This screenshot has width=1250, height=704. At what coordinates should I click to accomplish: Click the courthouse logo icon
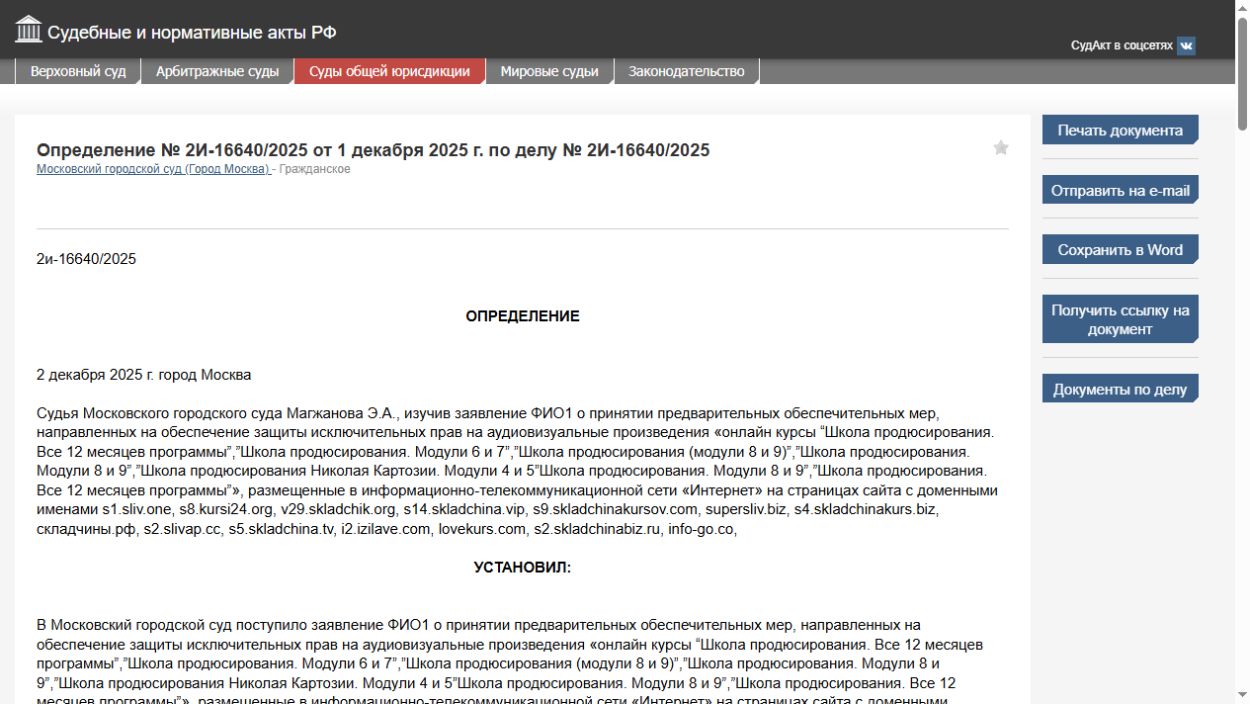(x=29, y=30)
